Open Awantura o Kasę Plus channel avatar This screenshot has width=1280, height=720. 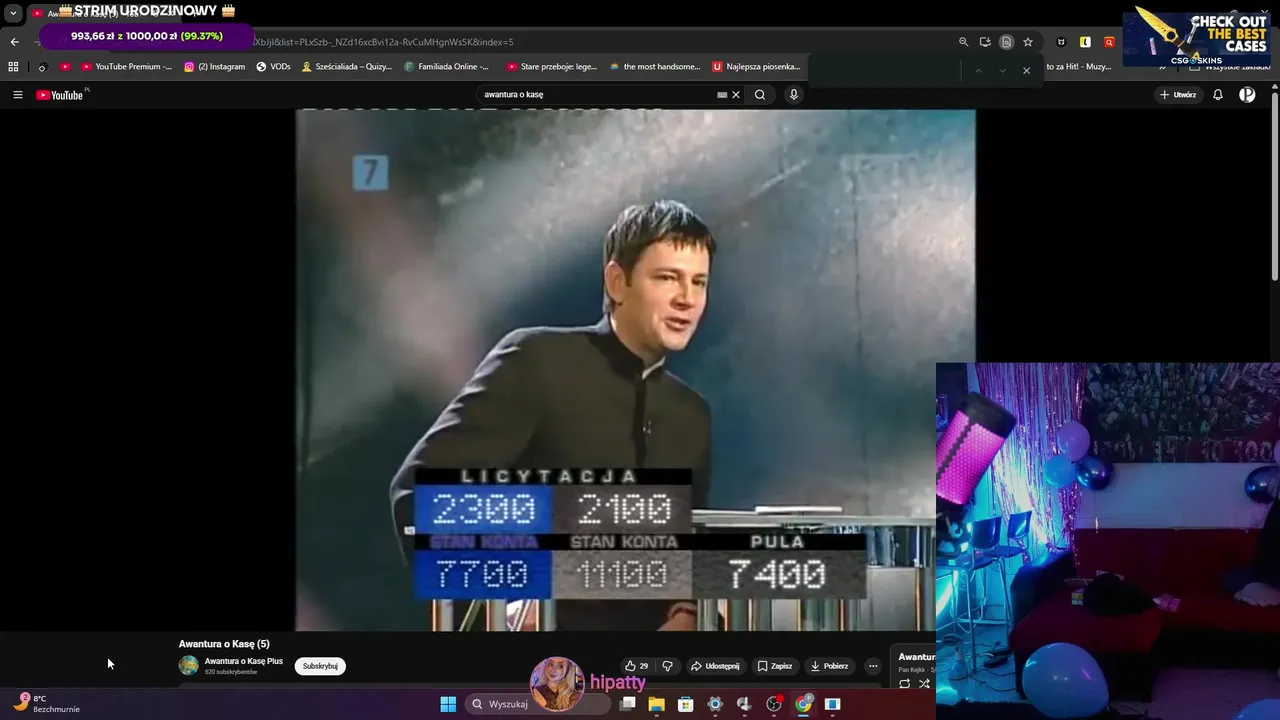[x=189, y=666]
